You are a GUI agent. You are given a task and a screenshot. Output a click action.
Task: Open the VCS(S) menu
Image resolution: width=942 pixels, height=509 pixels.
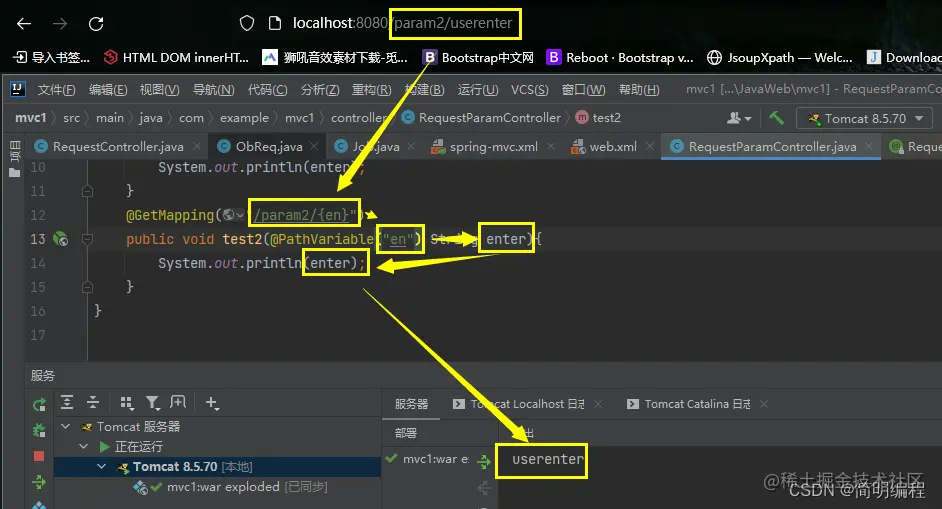pos(529,90)
